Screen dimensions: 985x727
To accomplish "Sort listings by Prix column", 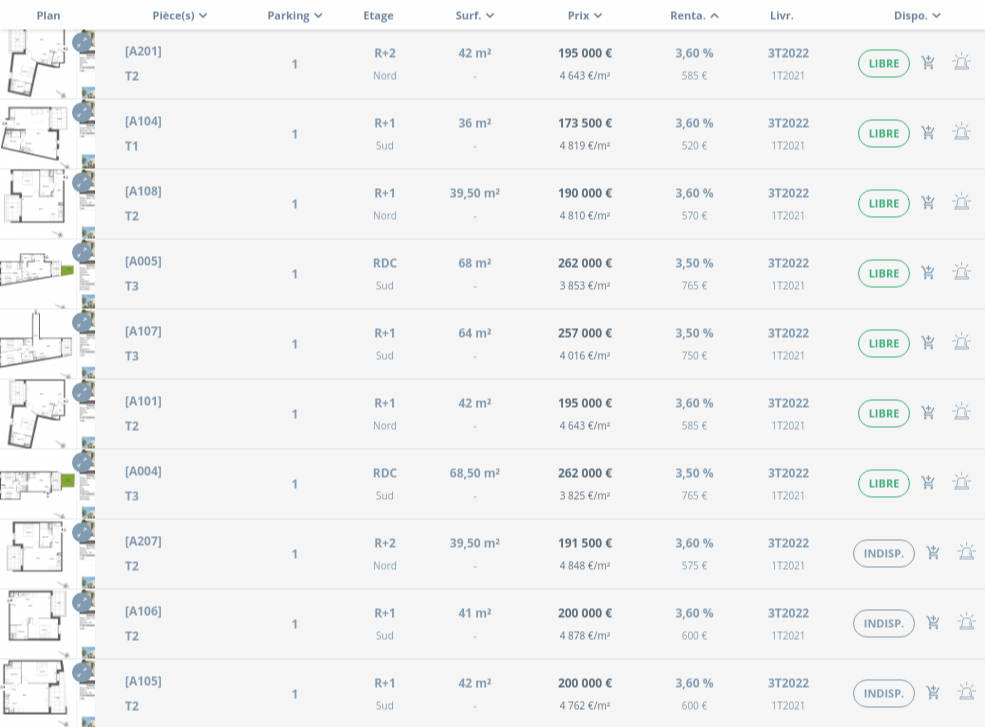I will click(x=585, y=15).
